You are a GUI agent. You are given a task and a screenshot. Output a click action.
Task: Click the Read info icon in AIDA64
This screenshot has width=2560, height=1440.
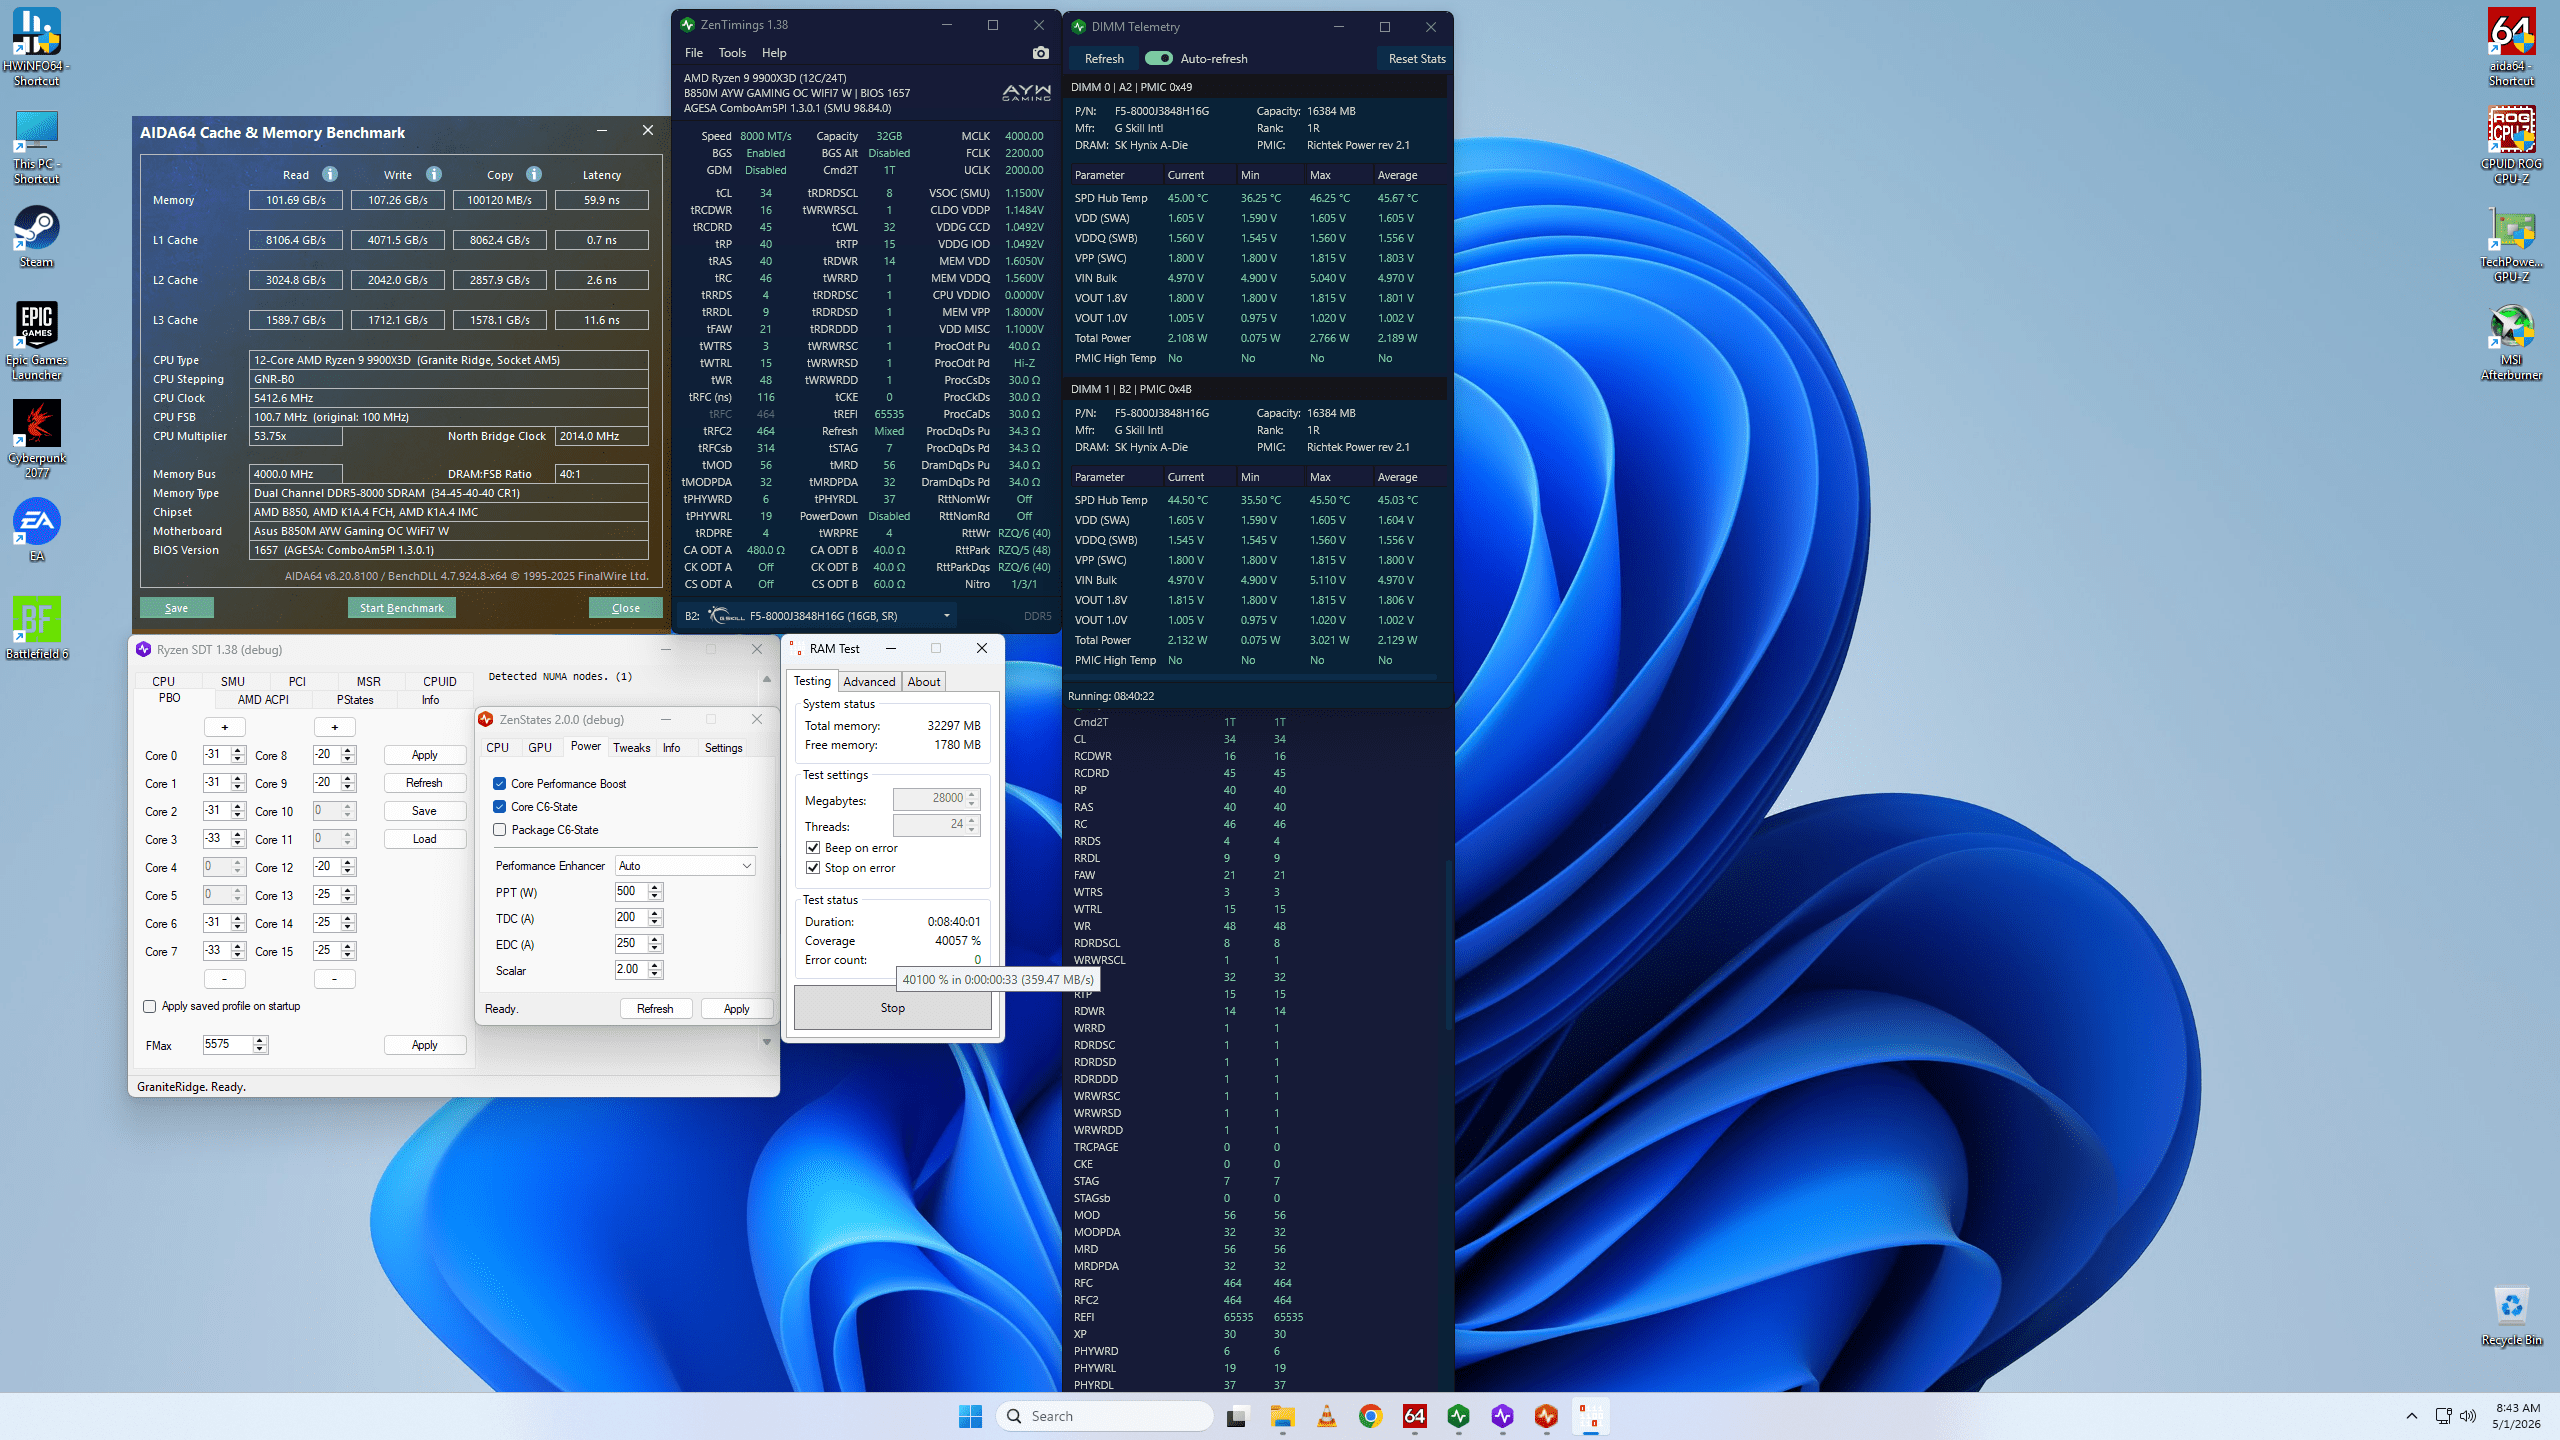click(x=330, y=174)
